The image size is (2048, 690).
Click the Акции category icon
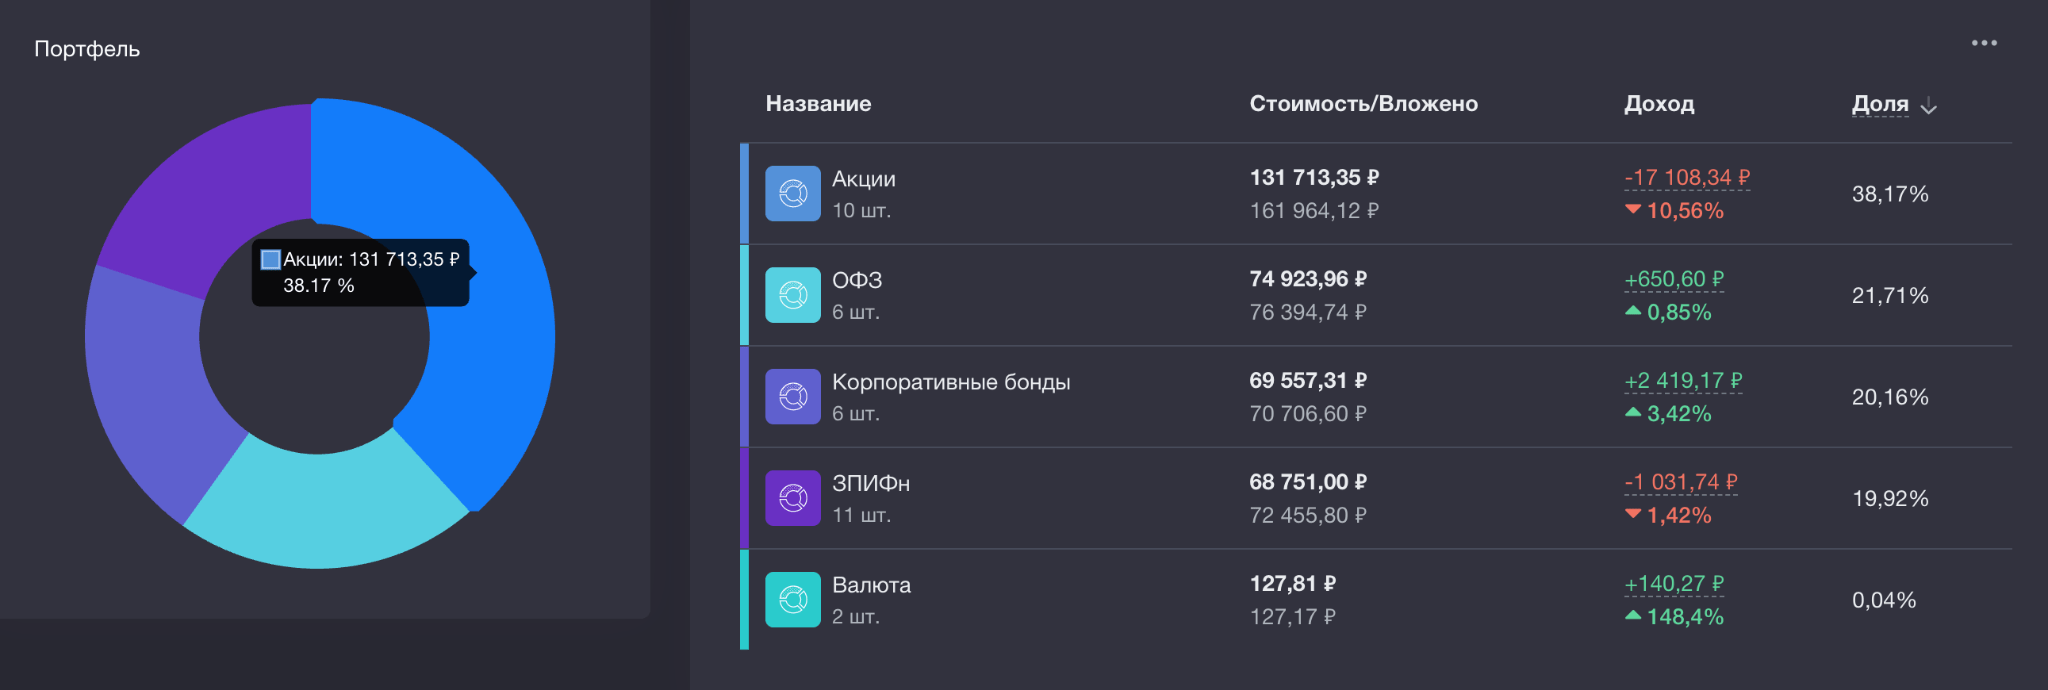793,193
